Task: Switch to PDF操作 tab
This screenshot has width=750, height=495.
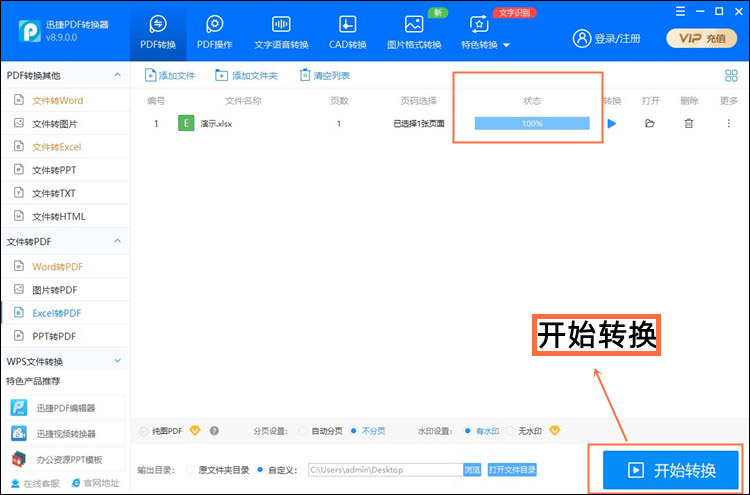Action: coord(214,33)
